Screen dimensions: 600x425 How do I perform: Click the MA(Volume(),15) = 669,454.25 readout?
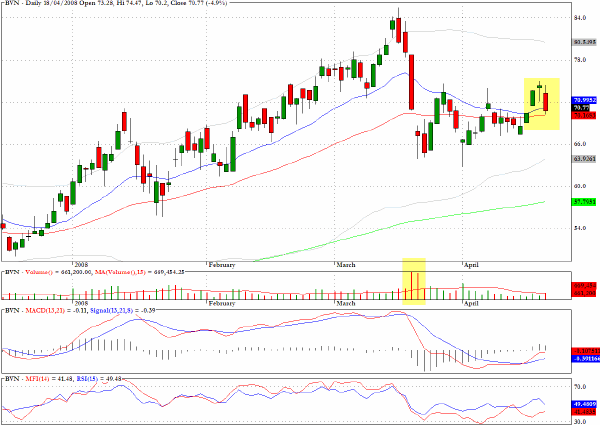139,272
